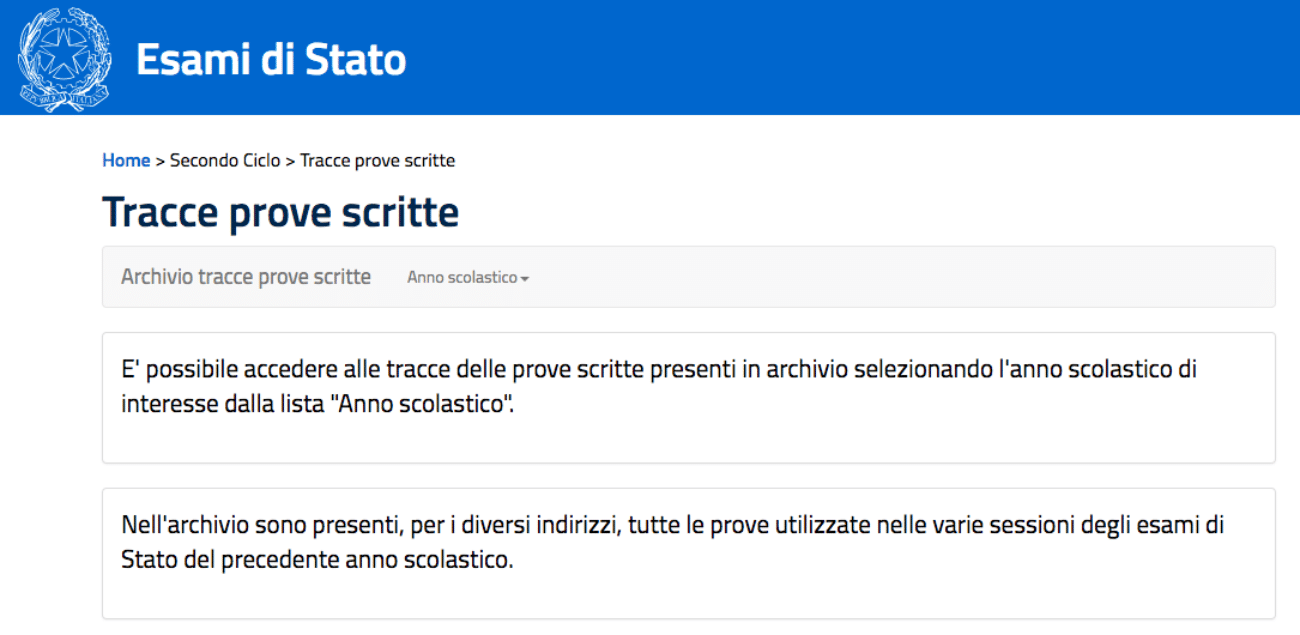Image resolution: width=1300 pixels, height=635 pixels.
Task: Select Secondo Ciclo in the breadcrumb
Action: coord(225,160)
